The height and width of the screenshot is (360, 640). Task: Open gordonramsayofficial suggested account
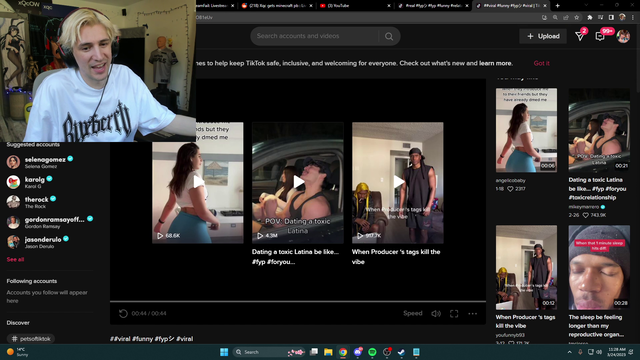pyautogui.click(x=49, y=222)
